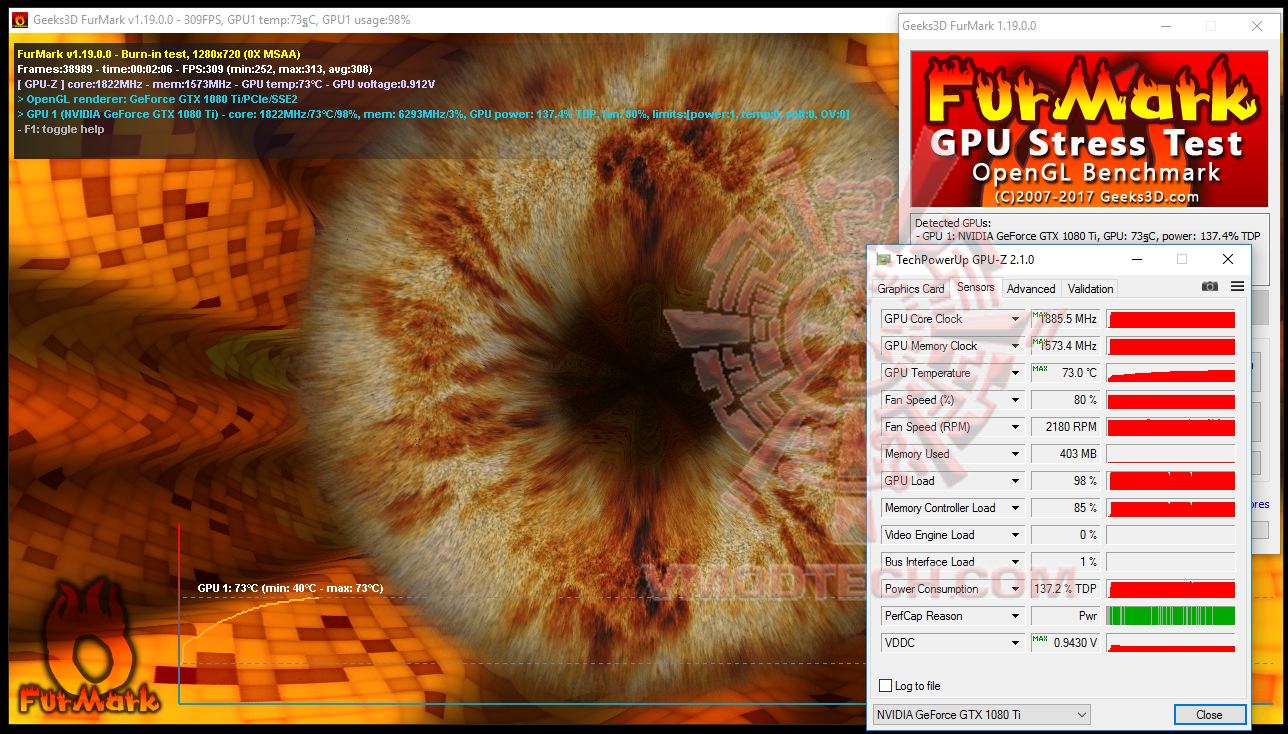Click the GPU-Z camera screenshot icon
The image size is (1288, 734).
1210,287
